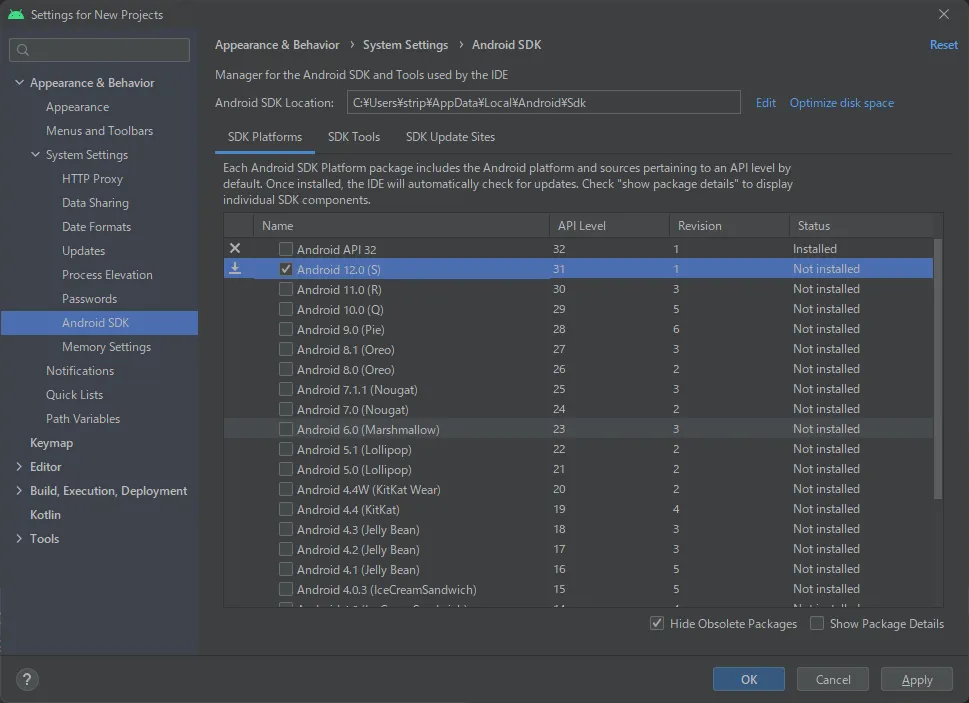Collapse the Appearance & Behavior section

pyautogui.click(x=19, y=83)
